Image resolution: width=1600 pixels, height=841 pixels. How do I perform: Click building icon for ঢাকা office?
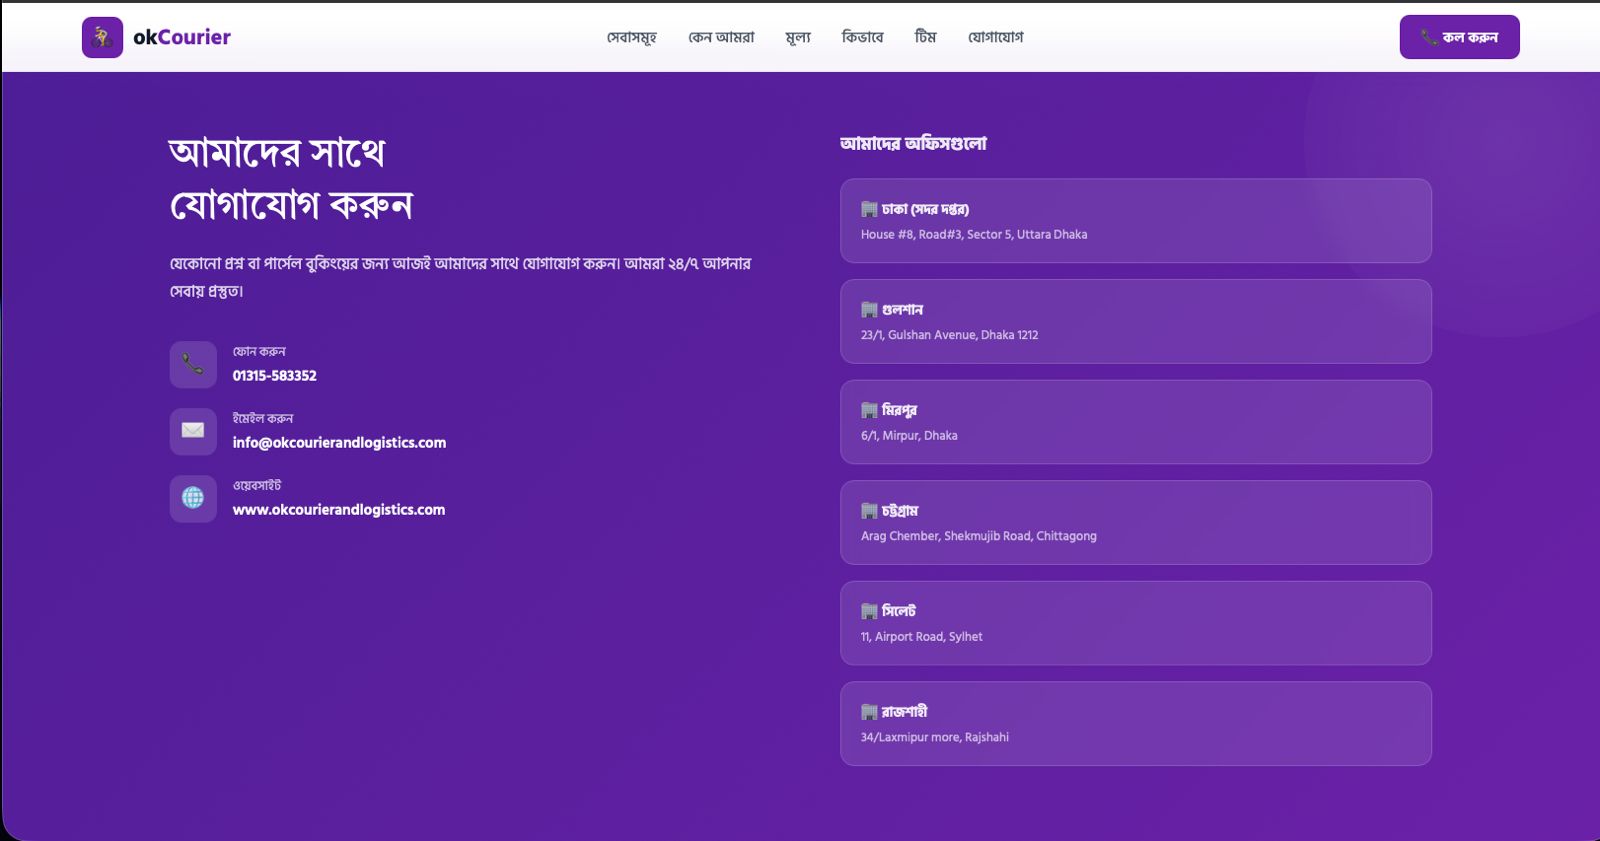869,209
